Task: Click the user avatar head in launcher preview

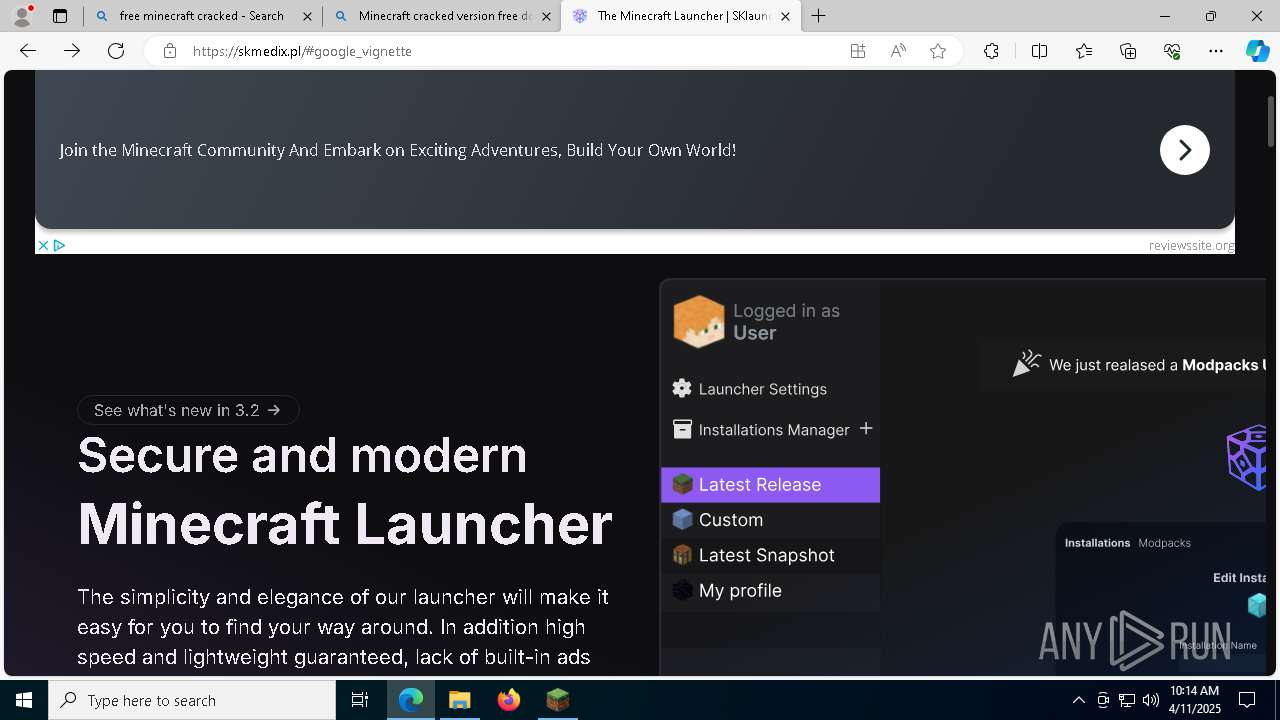Action: (x=698, y=322)
